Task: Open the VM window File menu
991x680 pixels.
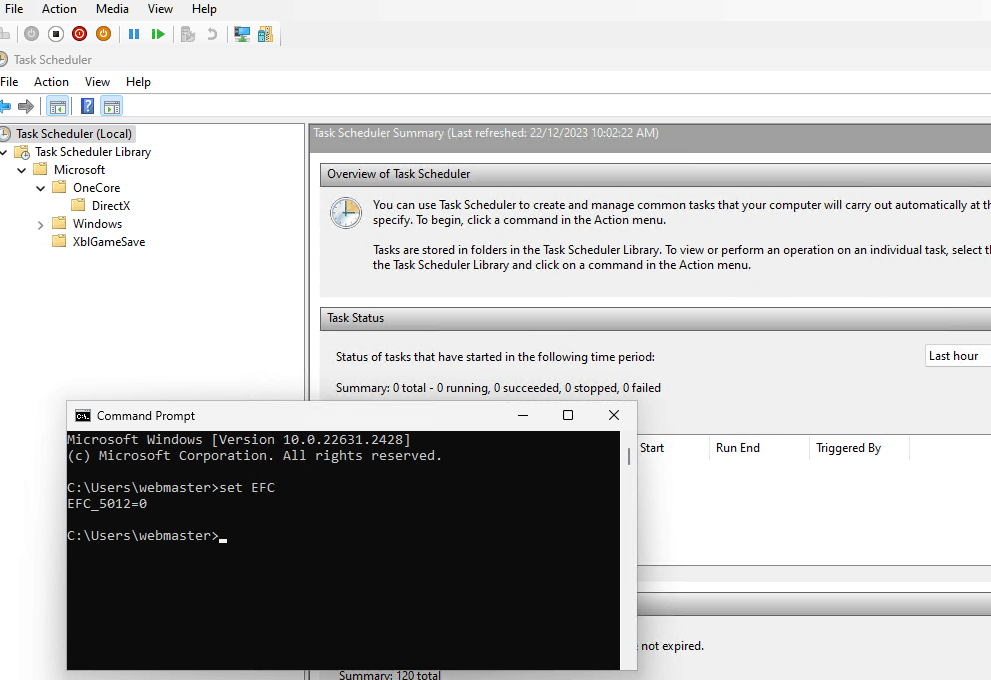Action: pyautogui.click(x=14, y=9)
